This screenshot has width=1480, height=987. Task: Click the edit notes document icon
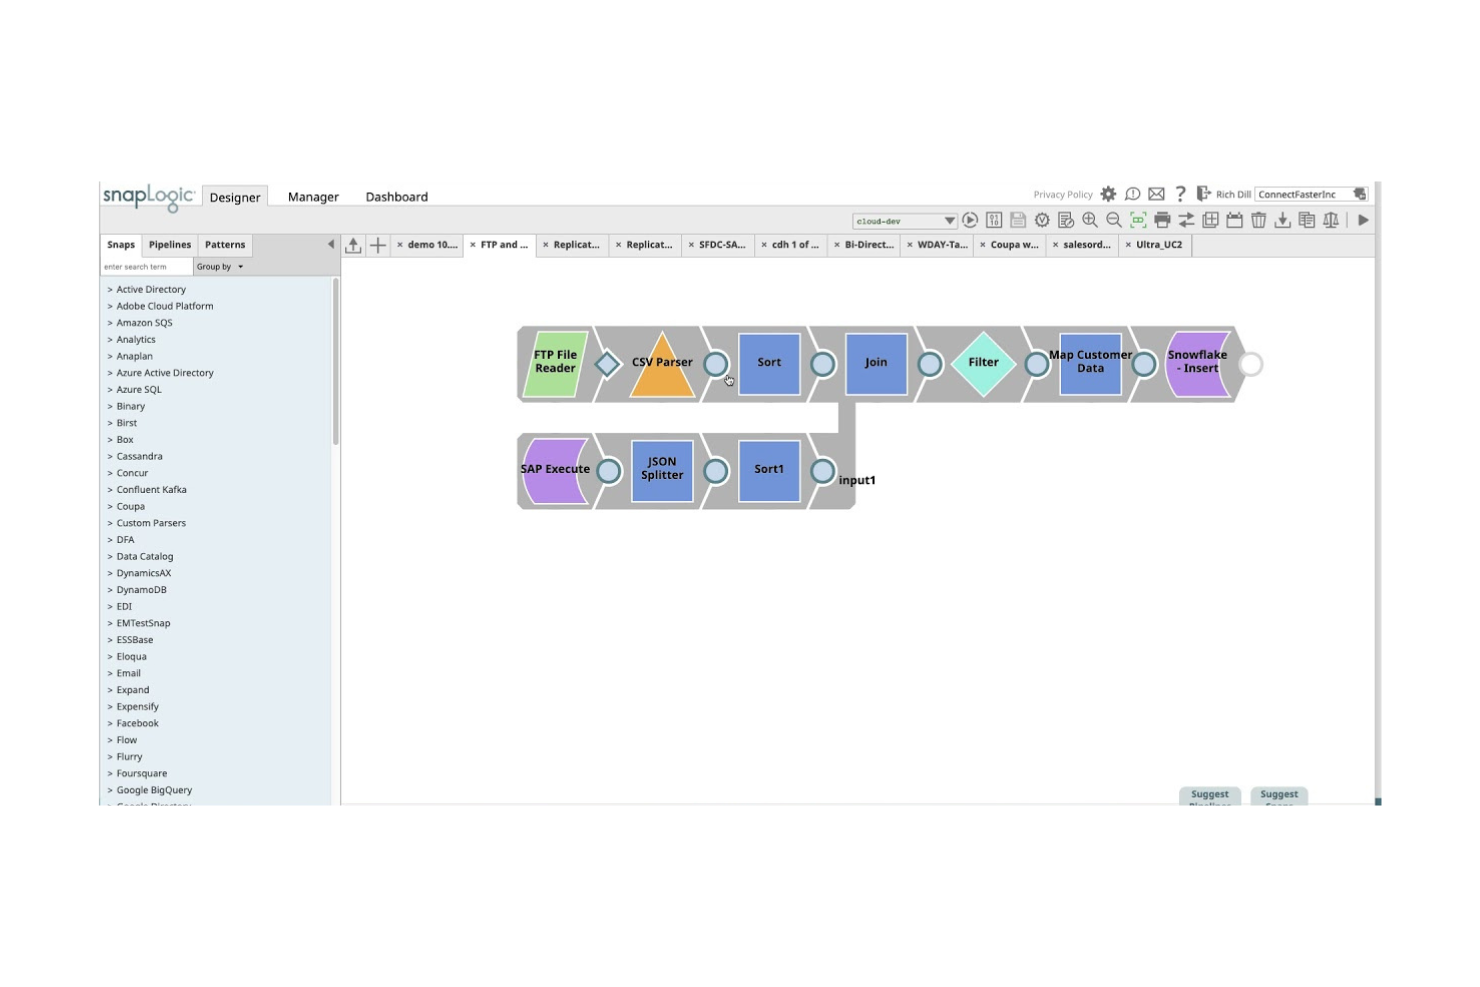coord(1066,220)
